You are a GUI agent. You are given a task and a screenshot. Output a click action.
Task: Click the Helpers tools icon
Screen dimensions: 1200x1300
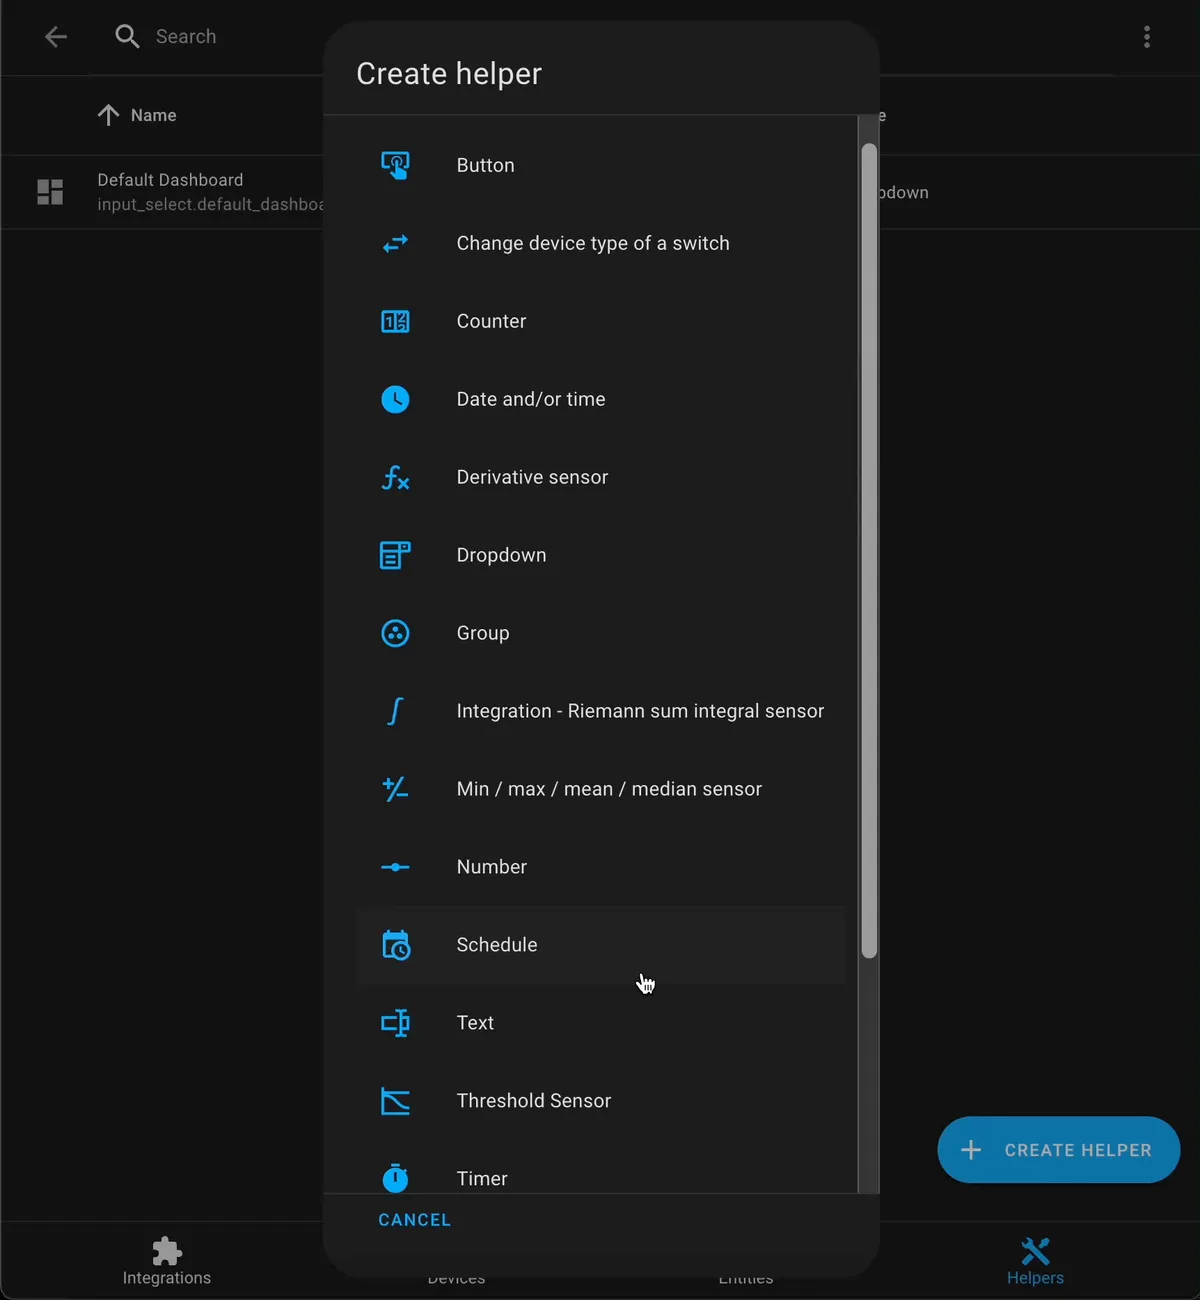[1035, 1251]
